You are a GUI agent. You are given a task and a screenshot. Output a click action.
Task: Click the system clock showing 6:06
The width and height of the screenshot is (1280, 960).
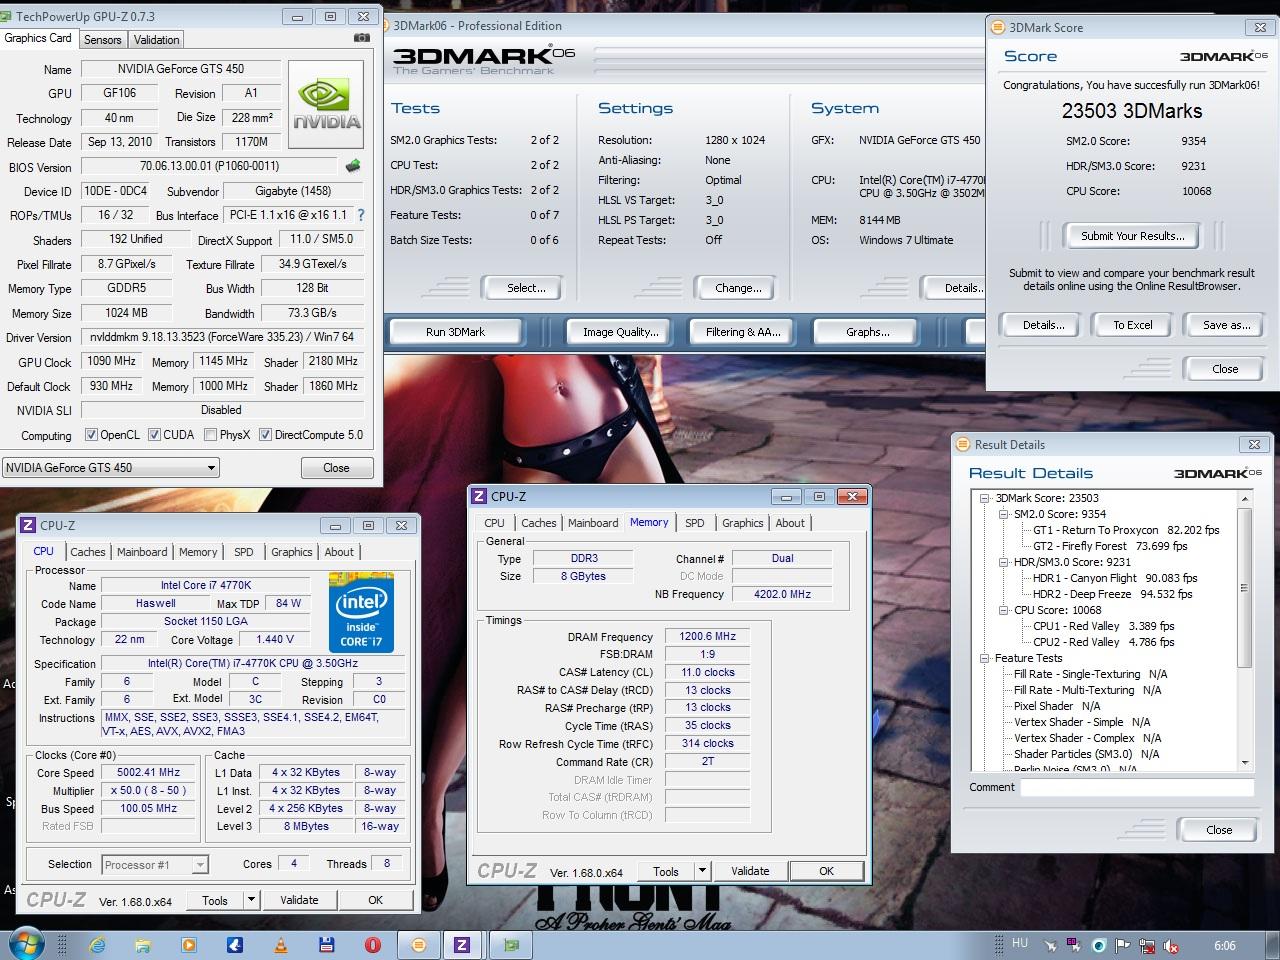(x=1225, y=945)
